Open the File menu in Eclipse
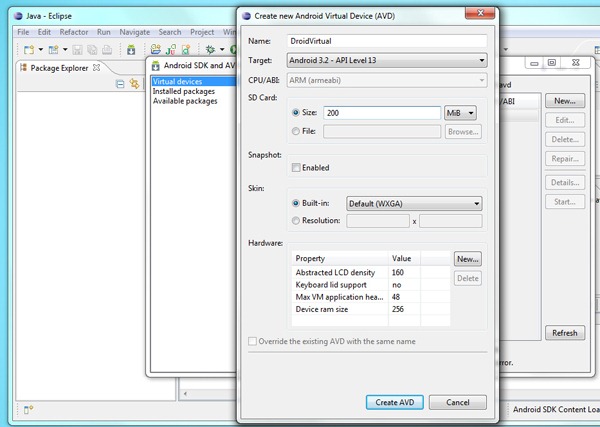This screenshot has width=600, height=427. 23,32
